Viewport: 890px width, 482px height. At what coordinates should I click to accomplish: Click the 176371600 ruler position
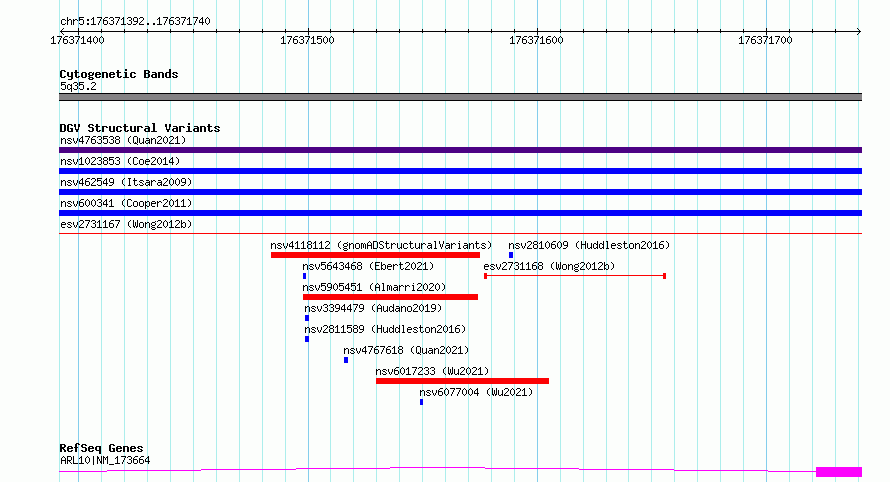536,40
